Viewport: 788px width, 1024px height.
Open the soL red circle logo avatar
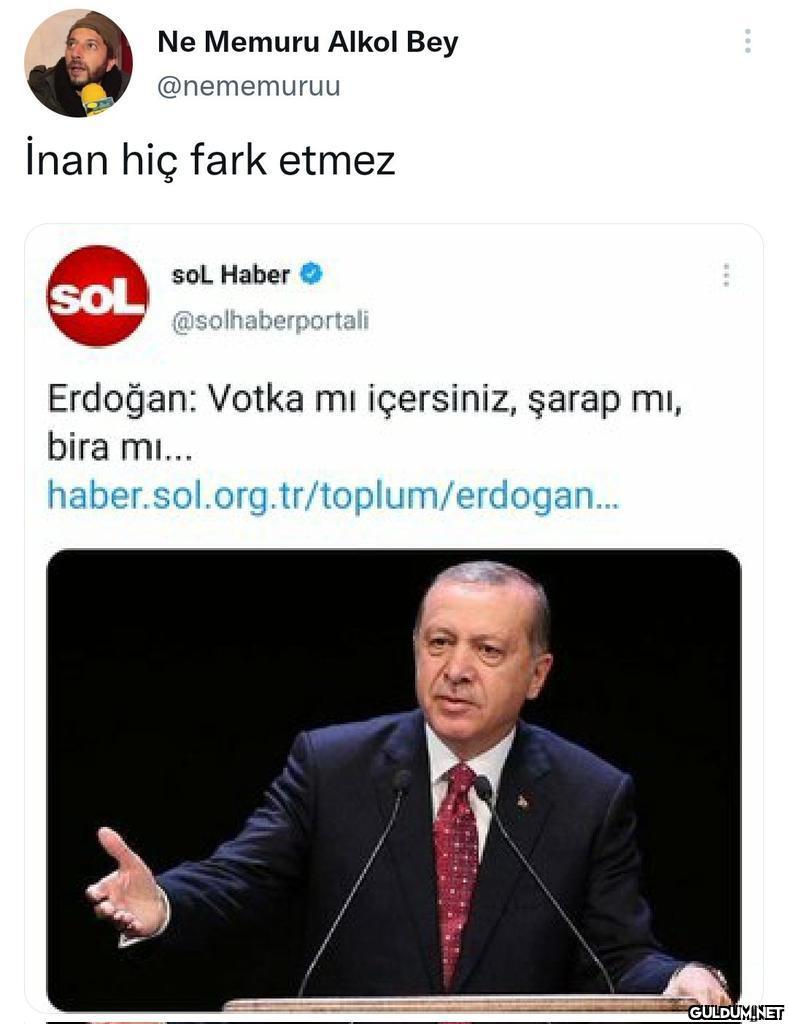[x=98, y=296]
